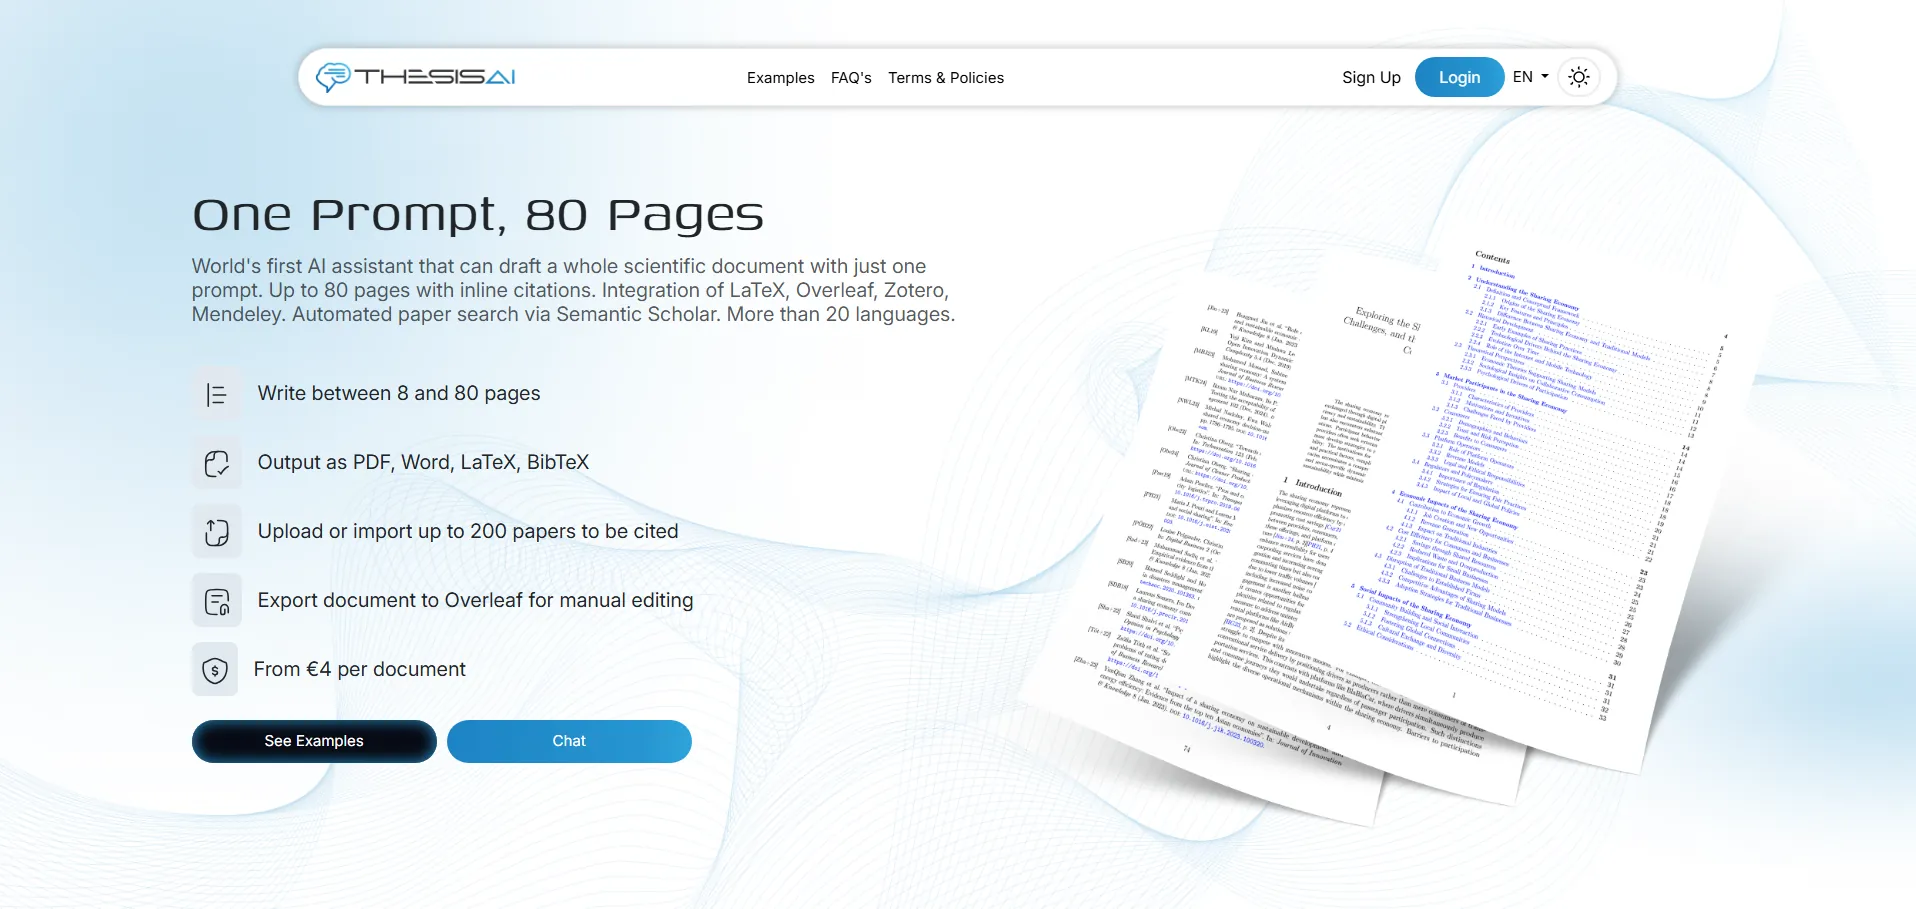Go to the FAQ's page
The image size is (1916, 909).
tap(851, 78)
